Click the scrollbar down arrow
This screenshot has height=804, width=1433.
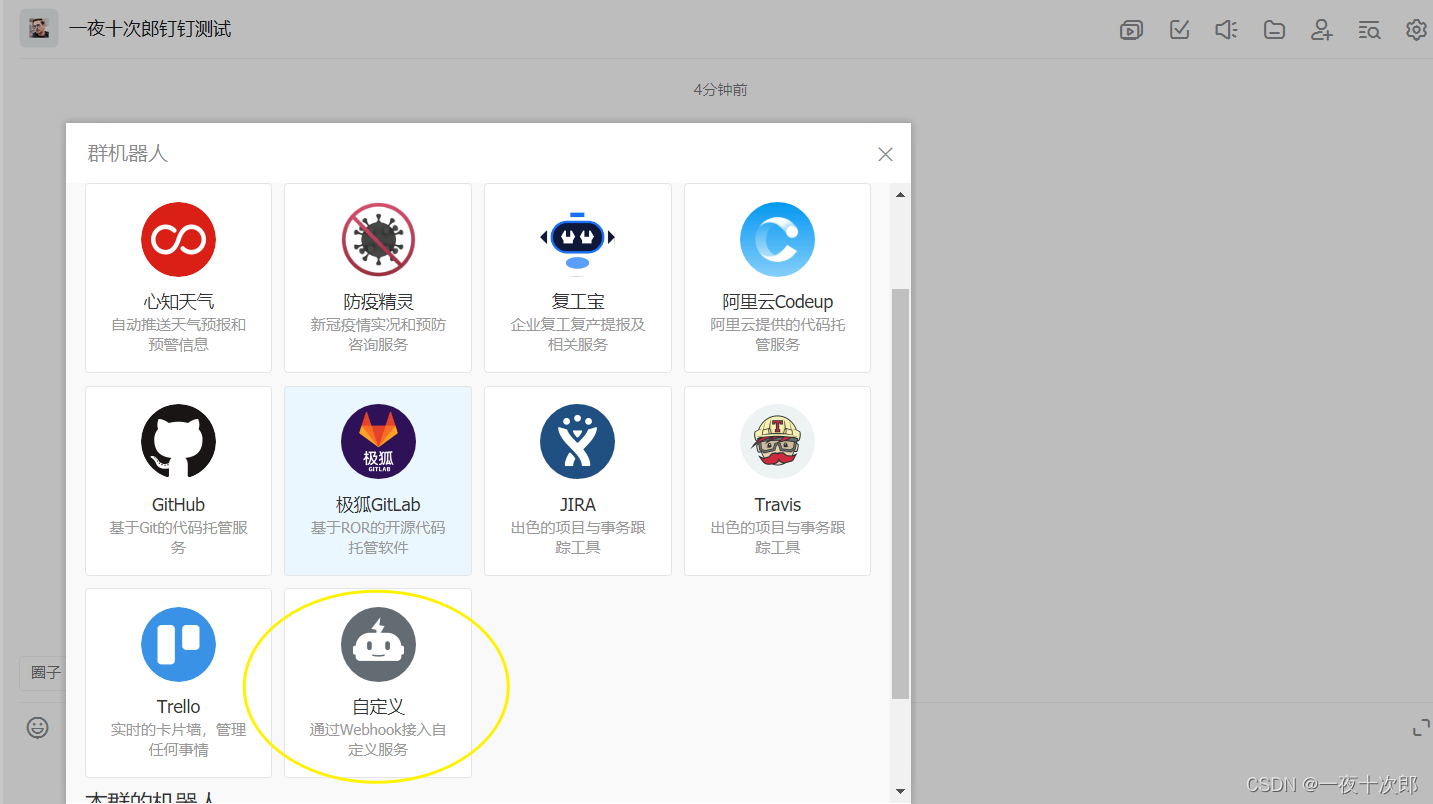tap(901, 791)
